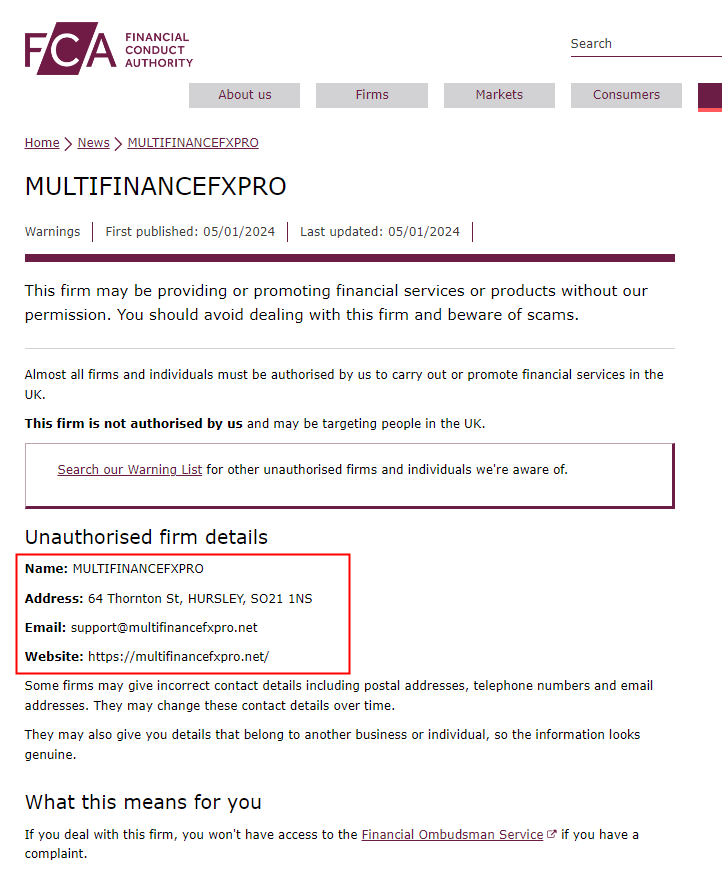Open the About us menu
The image size is (722, 872).
coord(245,95)
